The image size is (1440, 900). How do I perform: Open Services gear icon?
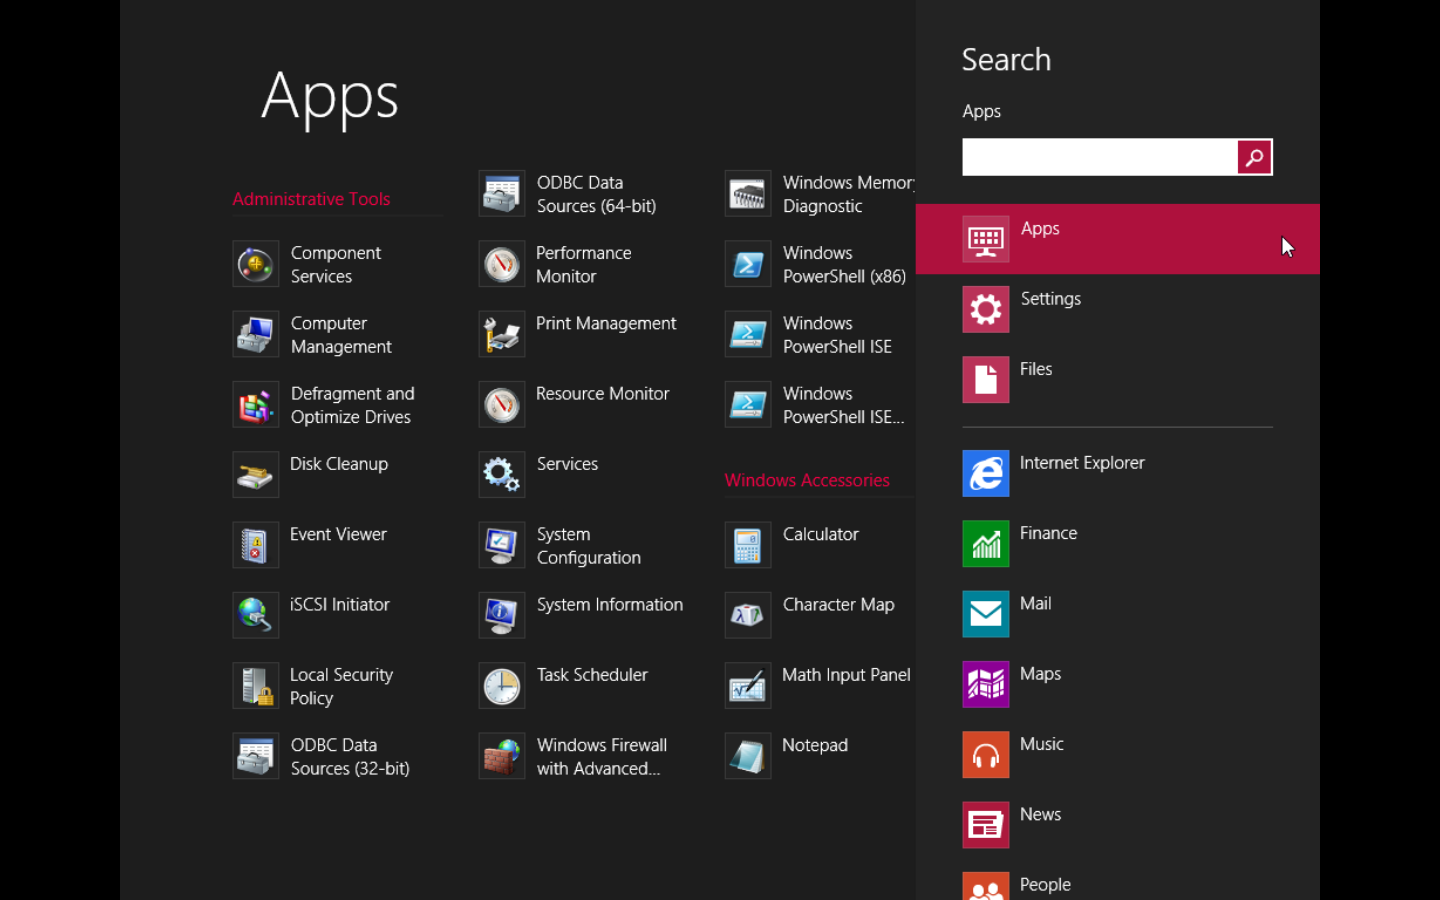[x=502, y=475]
